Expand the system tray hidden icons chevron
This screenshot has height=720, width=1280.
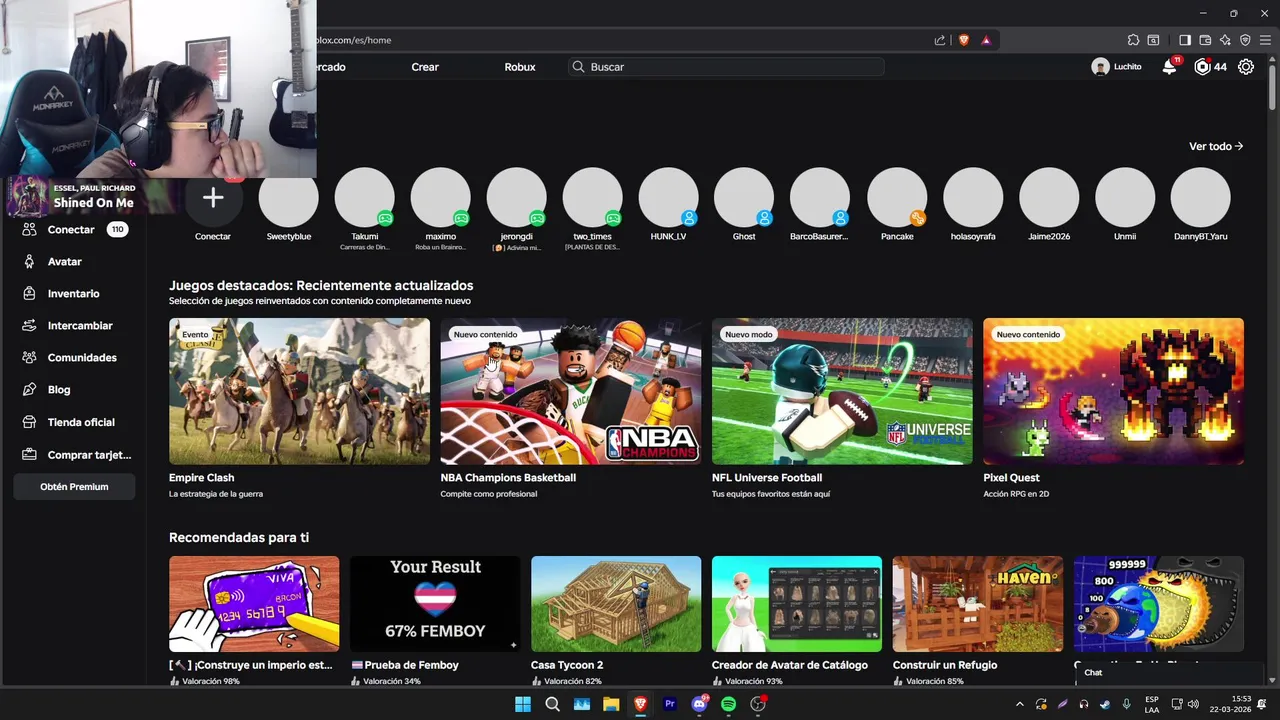pyautogui.click(x=1020, y=704)
